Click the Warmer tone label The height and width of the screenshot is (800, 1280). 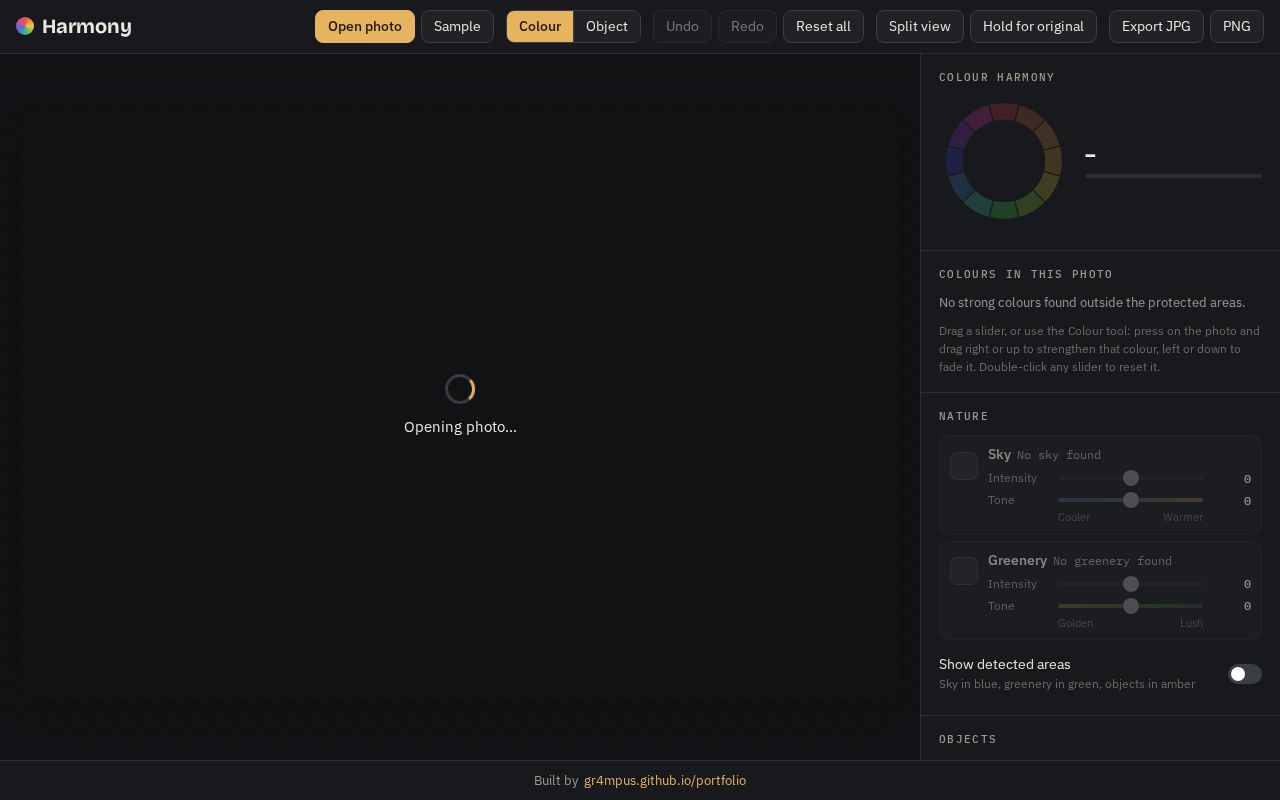coord(1183,517)
